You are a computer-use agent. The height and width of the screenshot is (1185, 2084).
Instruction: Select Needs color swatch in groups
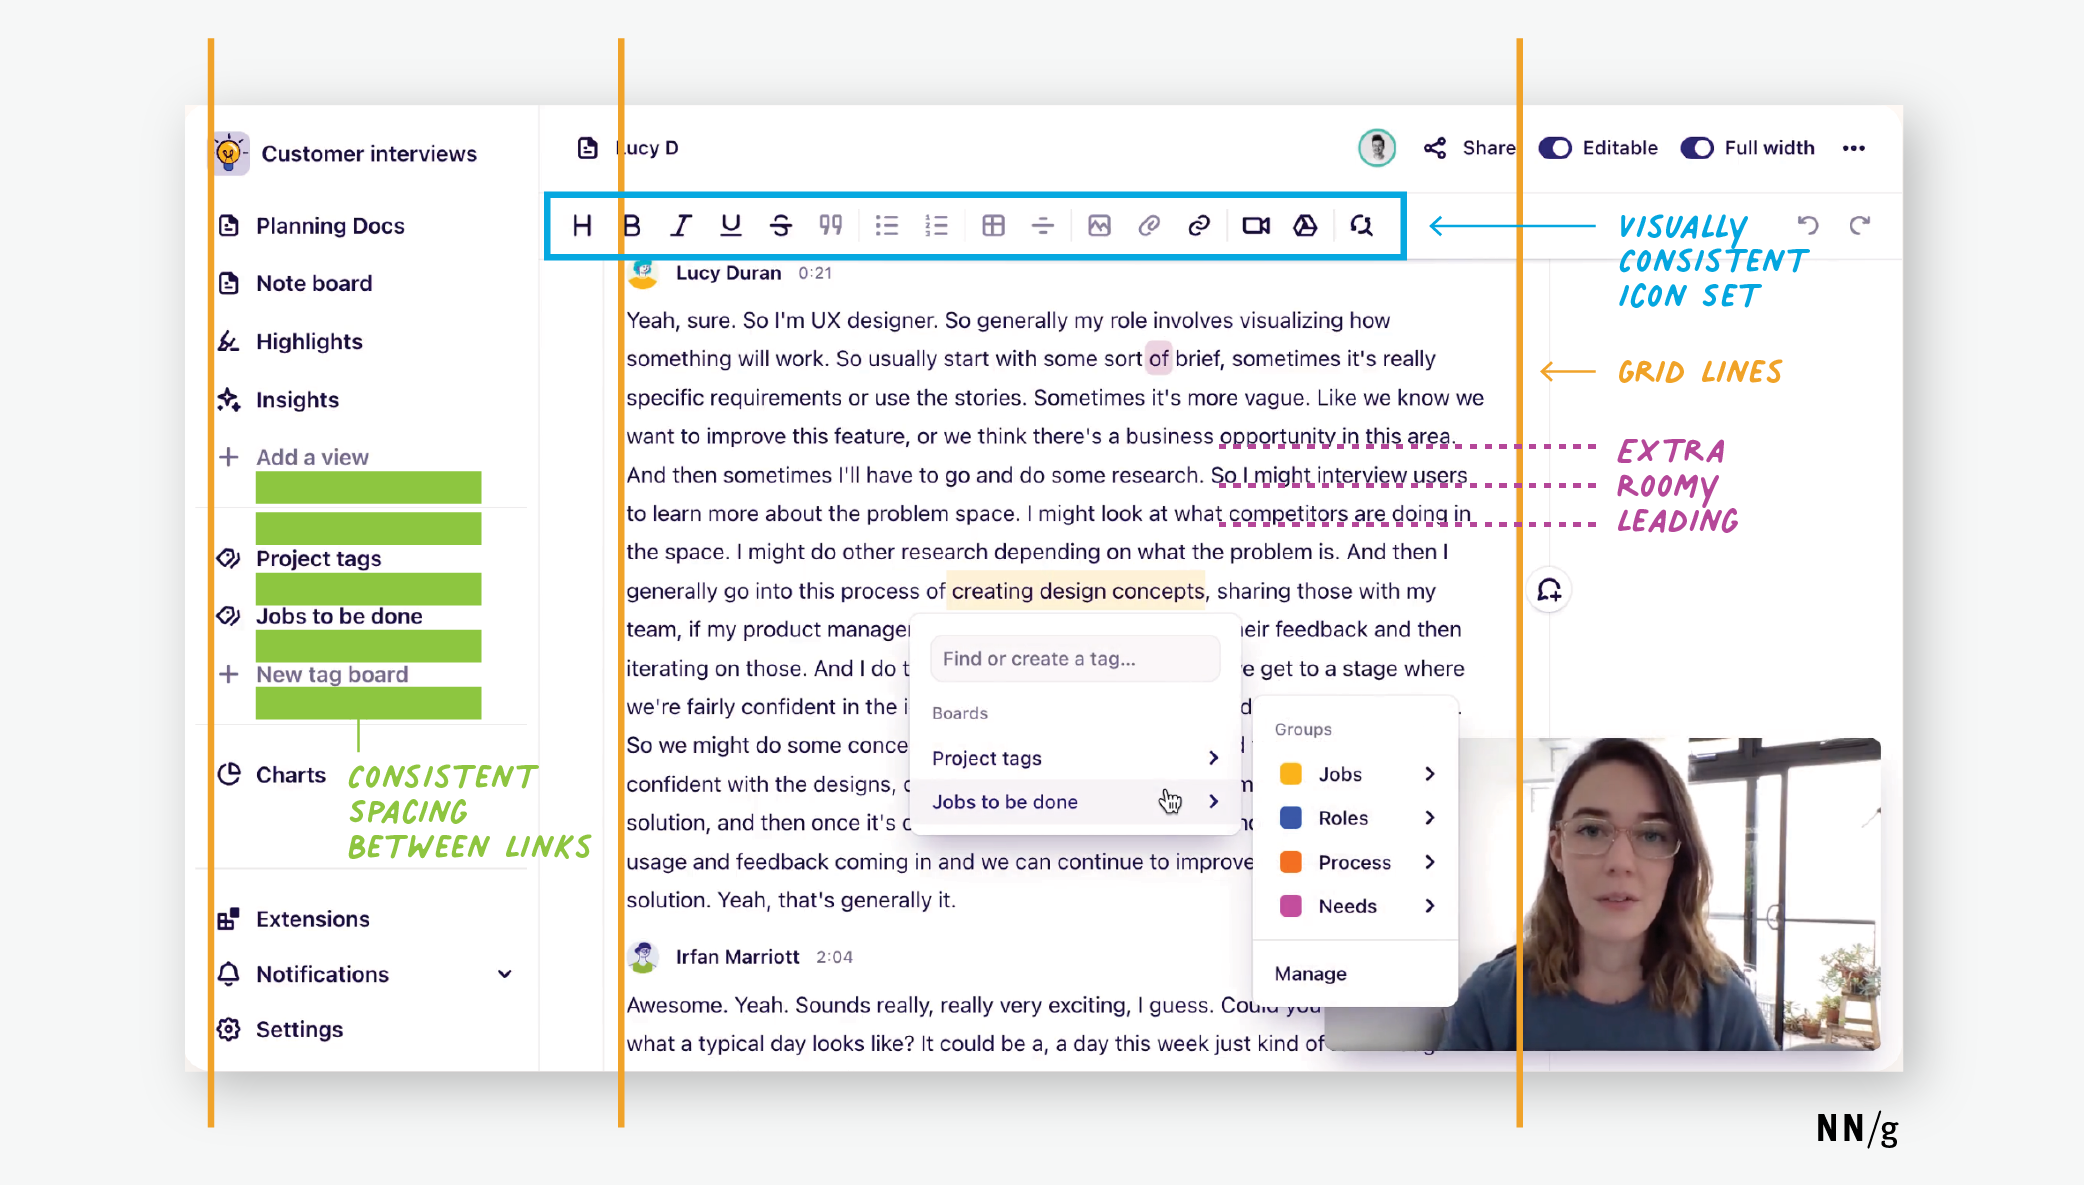1290,906
